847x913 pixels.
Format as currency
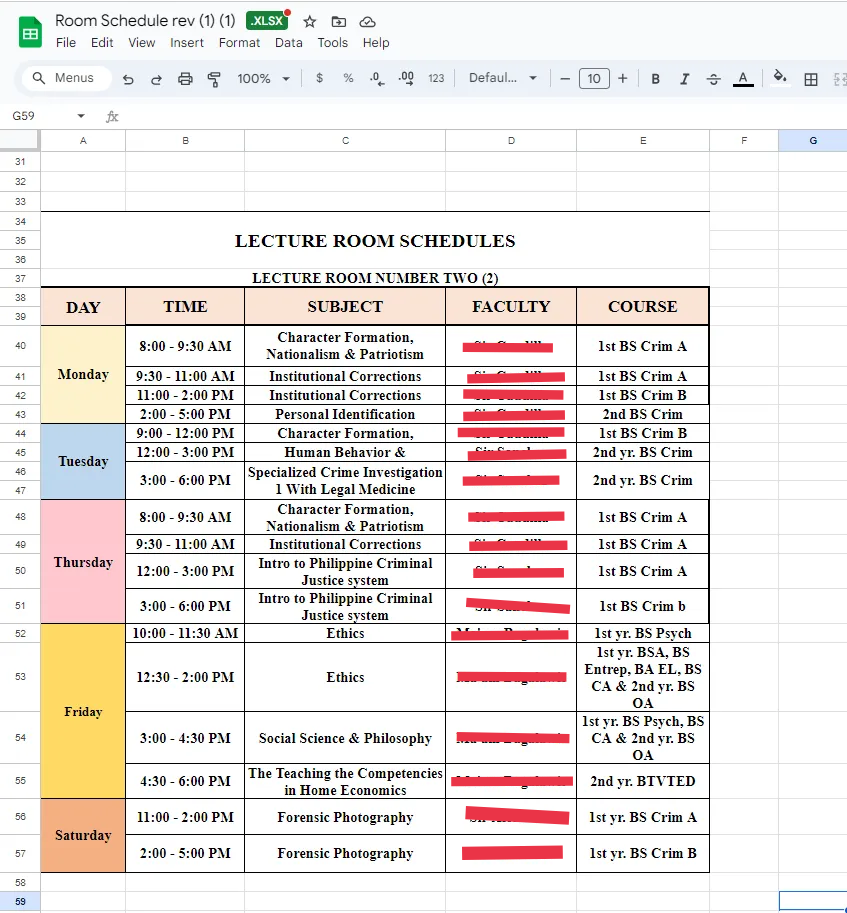319,78
